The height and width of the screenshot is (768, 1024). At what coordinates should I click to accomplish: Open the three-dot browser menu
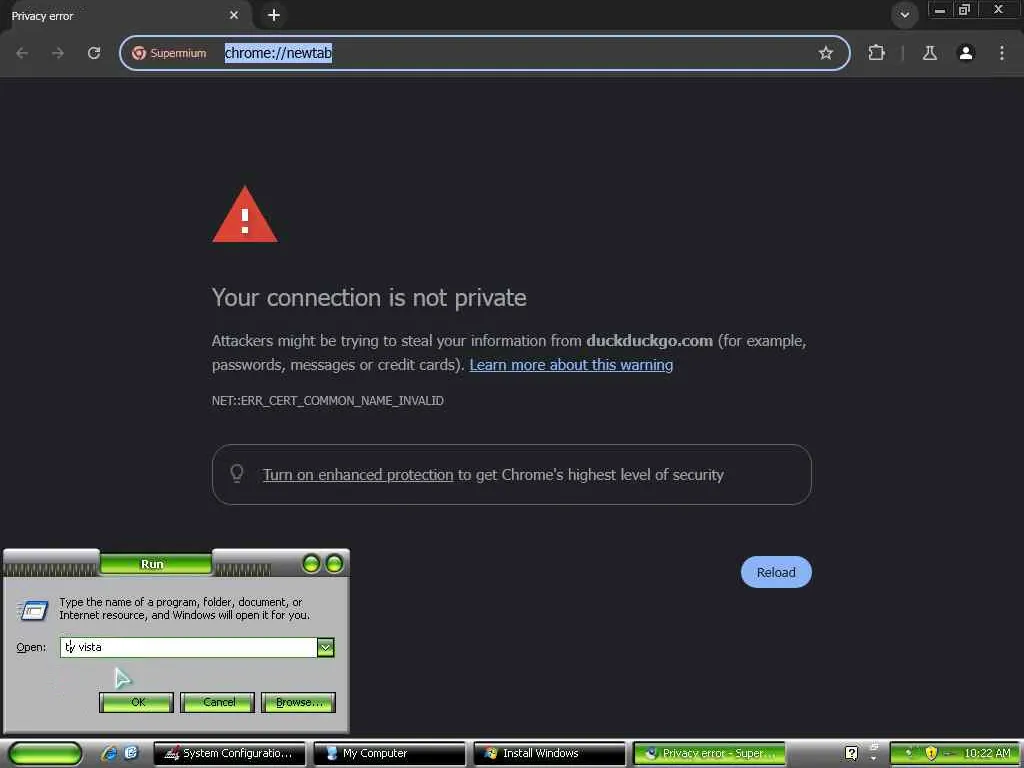[1002, 53]
